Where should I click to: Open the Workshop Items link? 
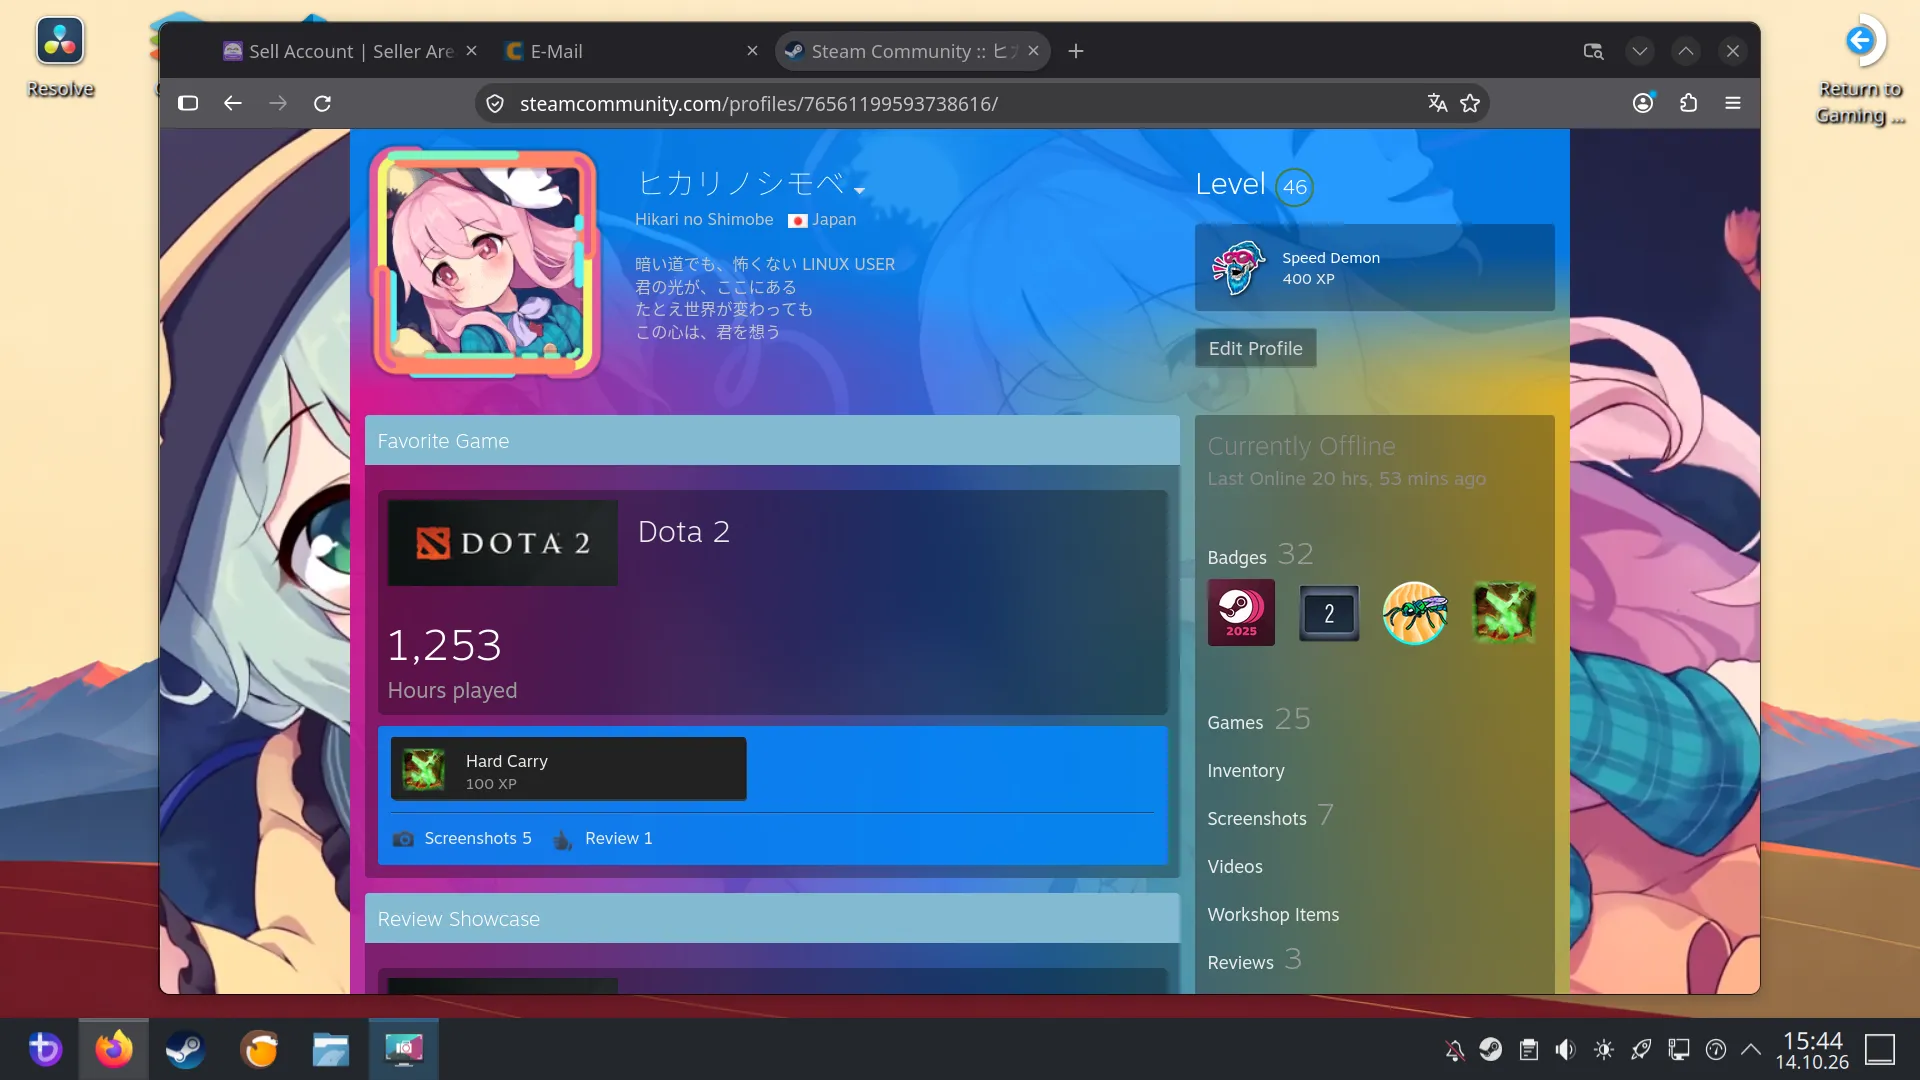pyautogui.click(x=1273, y=915)
